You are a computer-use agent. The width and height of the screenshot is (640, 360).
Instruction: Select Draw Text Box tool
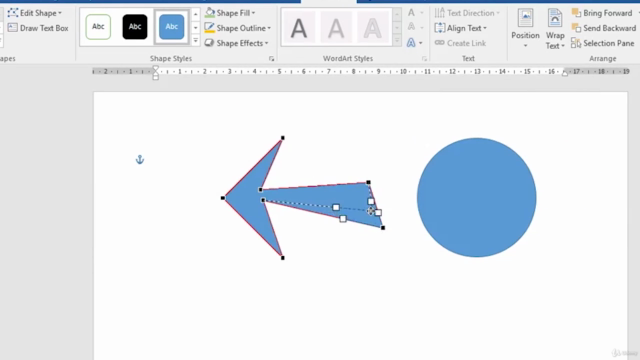(38, 28)
